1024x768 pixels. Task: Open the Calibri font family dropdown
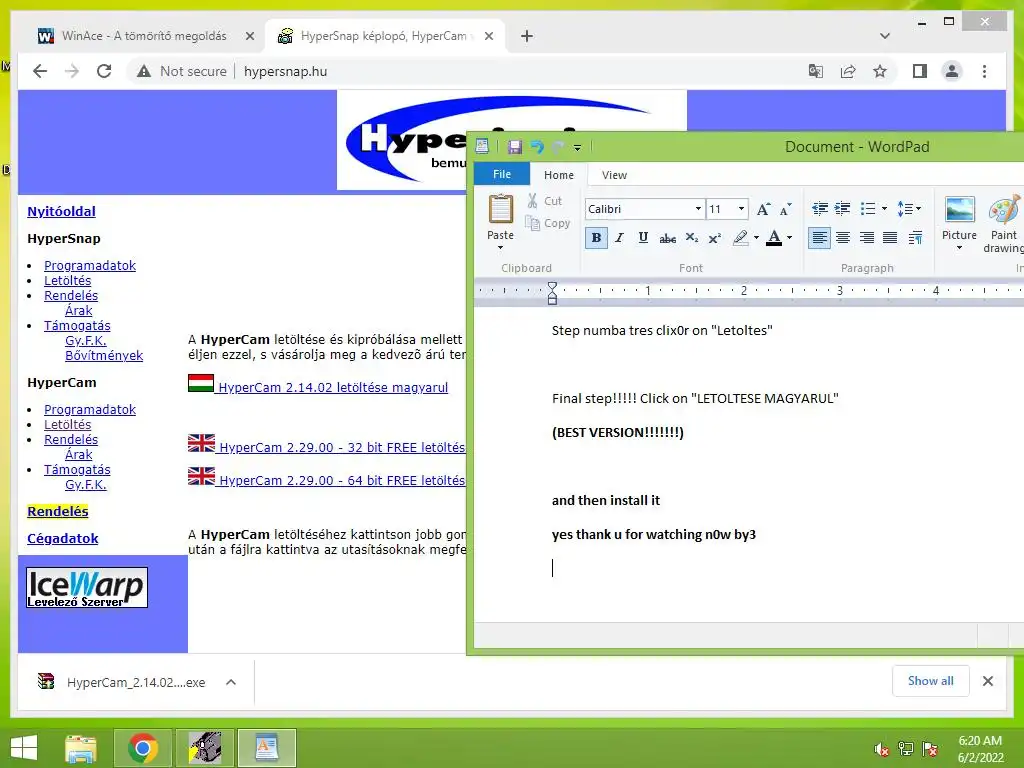(x=698, y=209)
